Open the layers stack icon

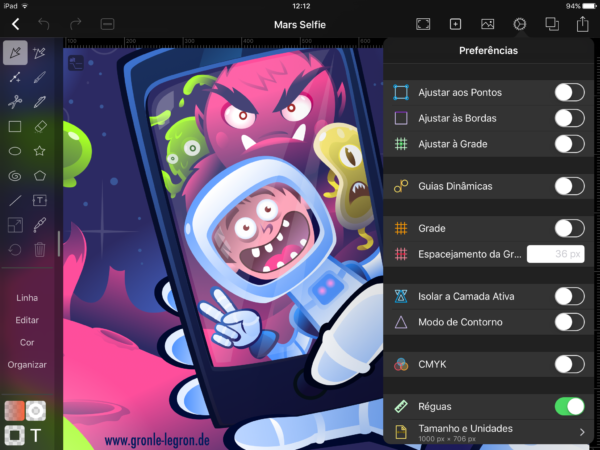tap(551, 24)
